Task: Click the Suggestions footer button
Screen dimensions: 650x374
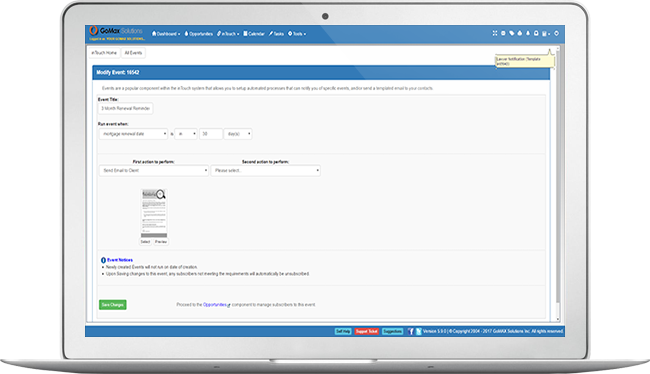Action: pyautogui.click(x=392, y=331)
